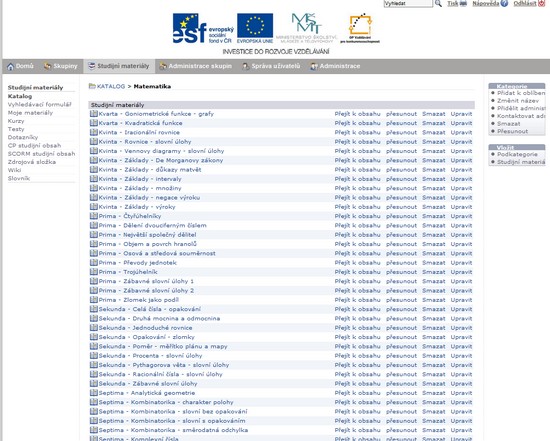Screen dimensions: 550x441
Task: Click Přejít k obsahu for Sekunda Pythagorova věta
Action: pyautogui.click(x=357, y=365)
